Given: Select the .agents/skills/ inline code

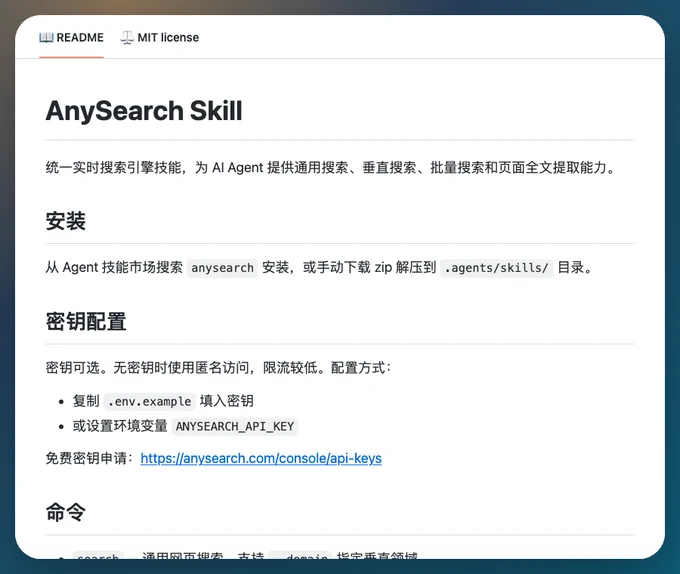Looking at the screenshot, I should pos(497,268).
